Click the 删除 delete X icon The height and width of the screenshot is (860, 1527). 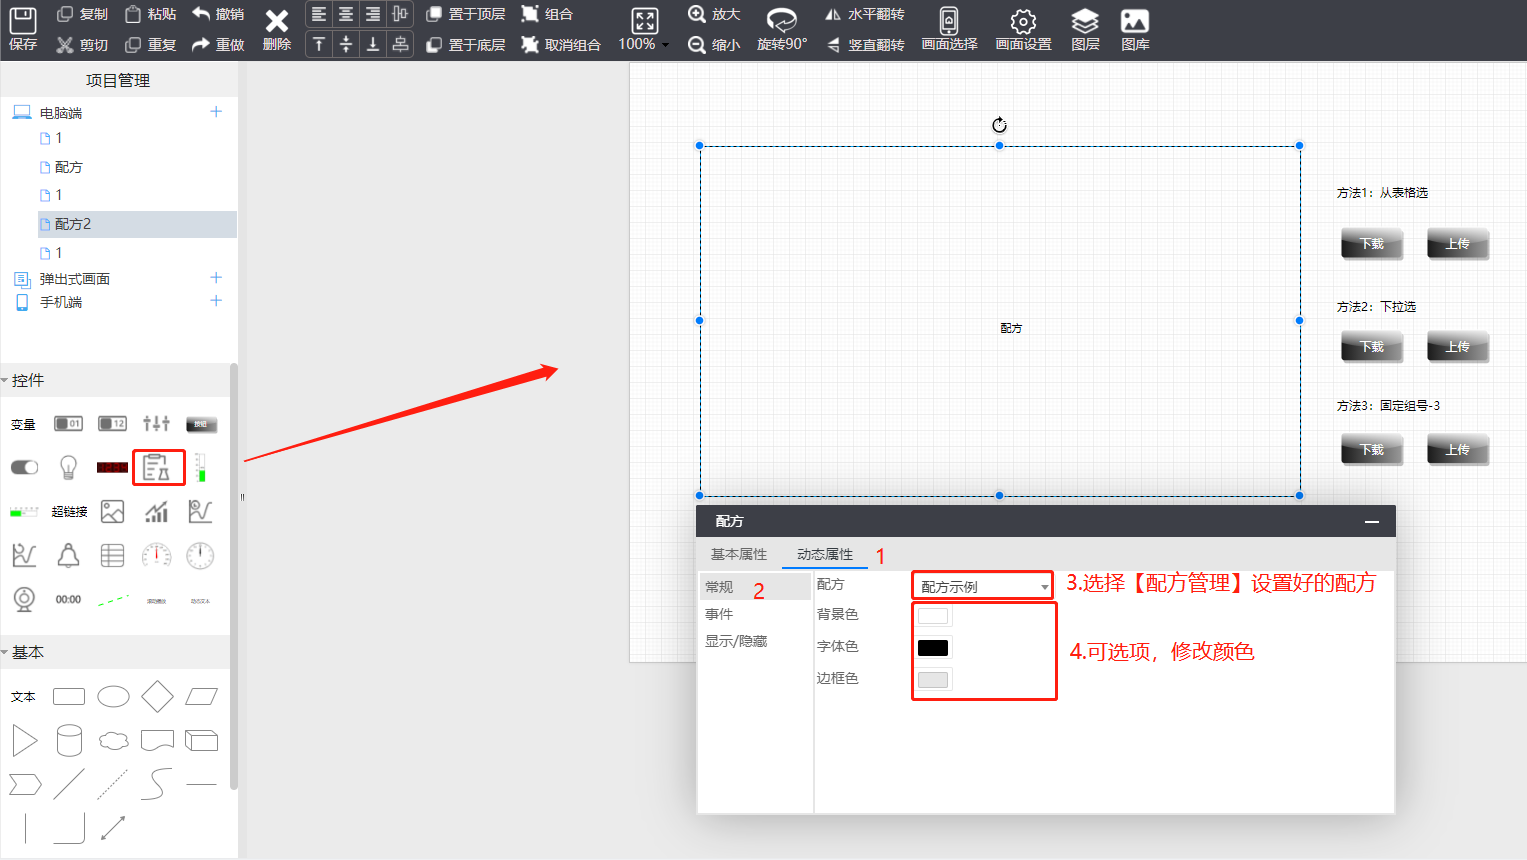[x=276, y=29]
